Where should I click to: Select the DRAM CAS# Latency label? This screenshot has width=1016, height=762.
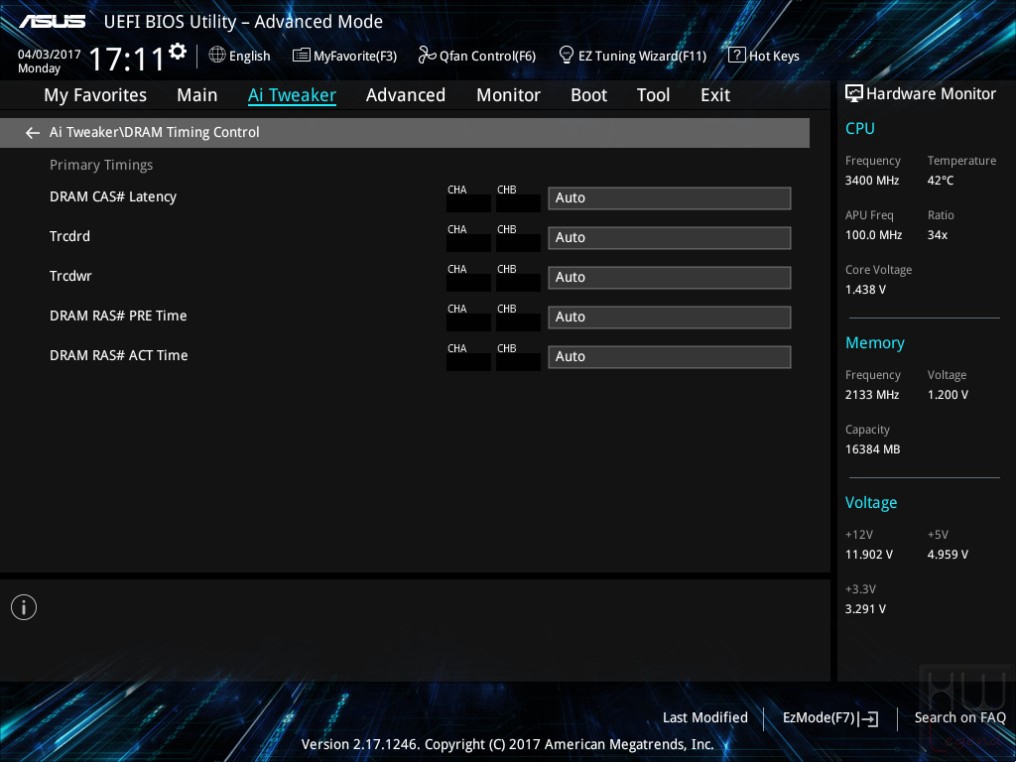click(113, 197)
